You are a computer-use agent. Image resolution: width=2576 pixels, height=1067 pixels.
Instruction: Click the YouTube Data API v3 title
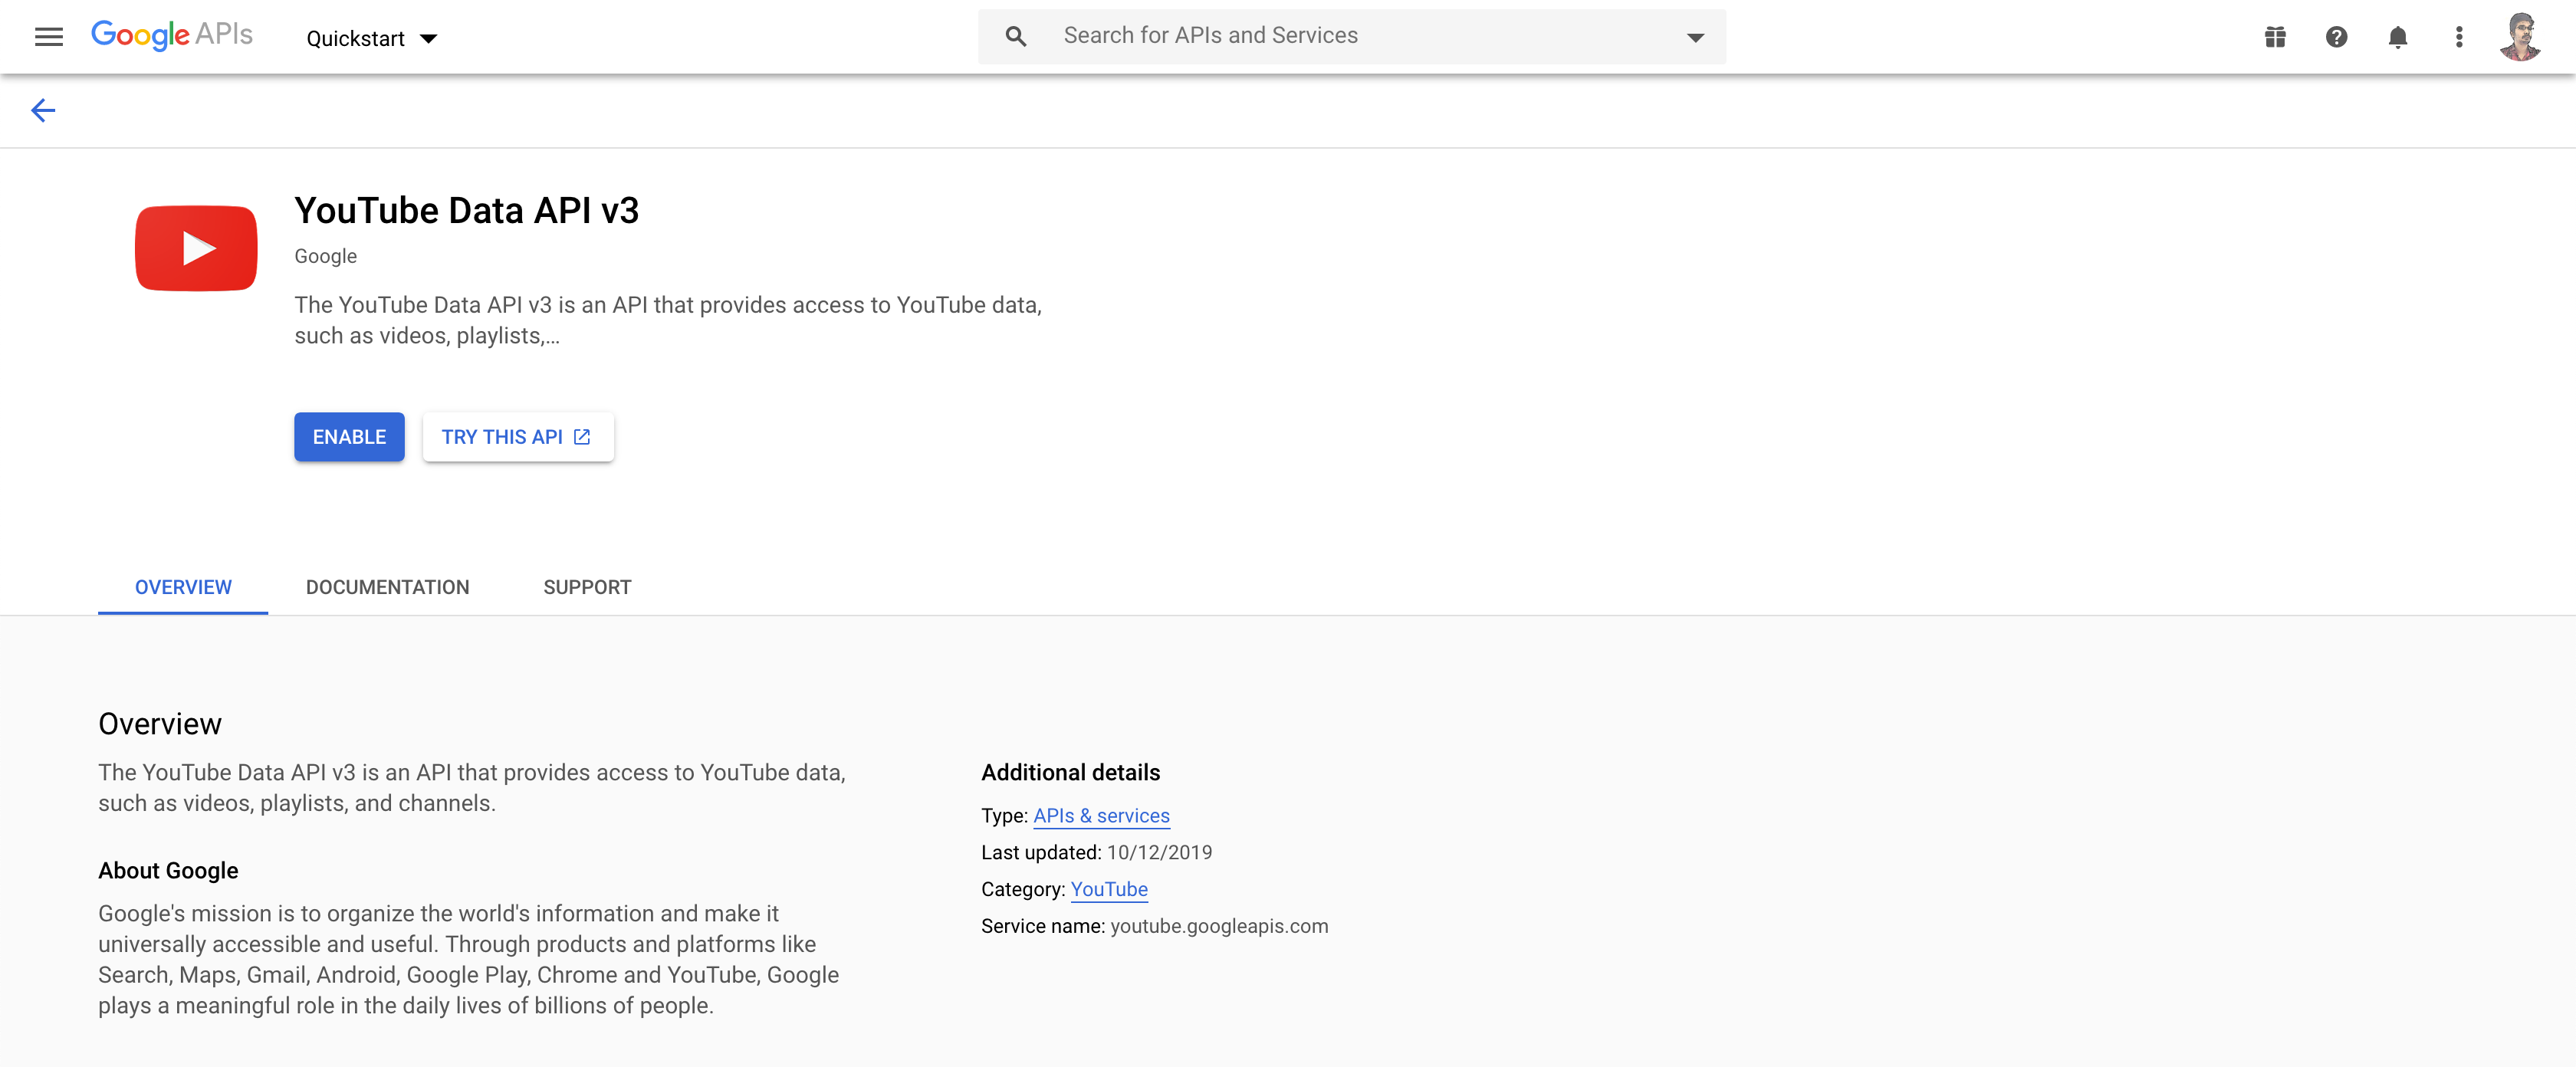coord(466,211)
